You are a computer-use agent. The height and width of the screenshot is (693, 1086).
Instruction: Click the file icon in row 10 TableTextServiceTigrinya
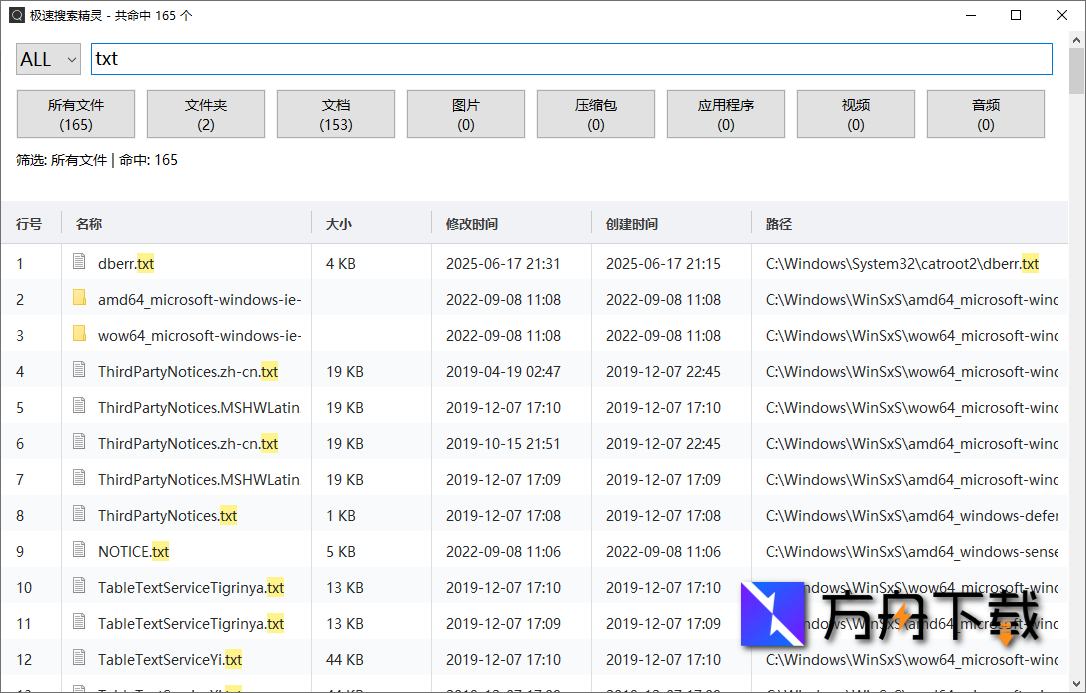click(x=79, y=586)
